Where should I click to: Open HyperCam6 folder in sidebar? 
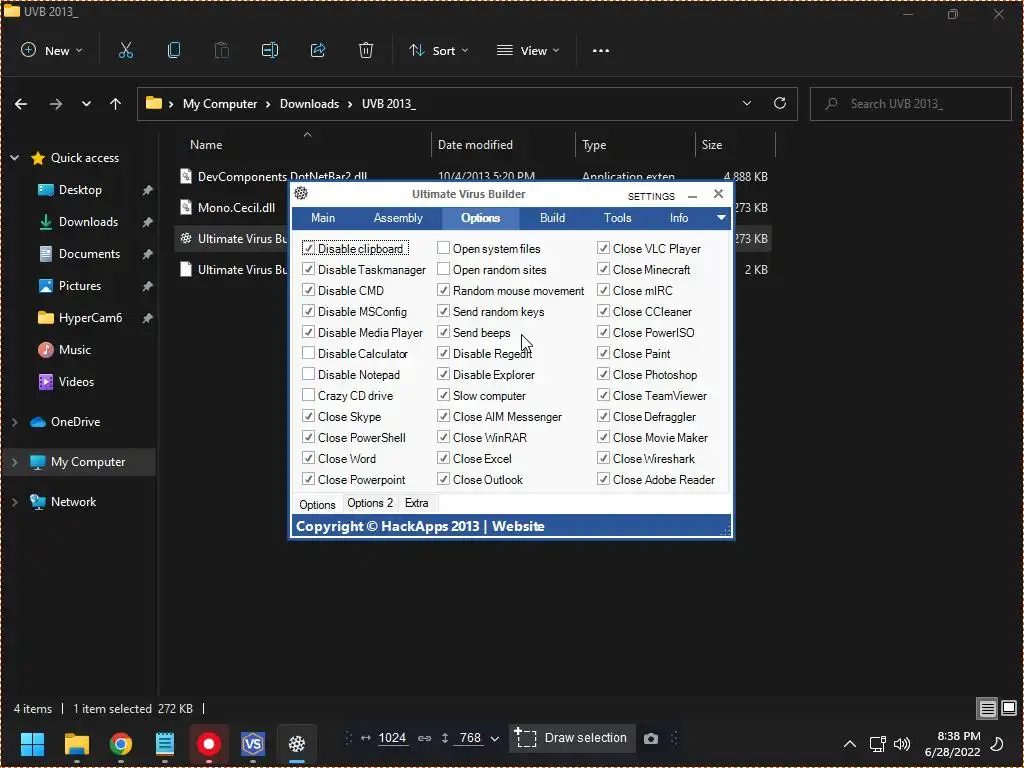[x=90, y=318]
